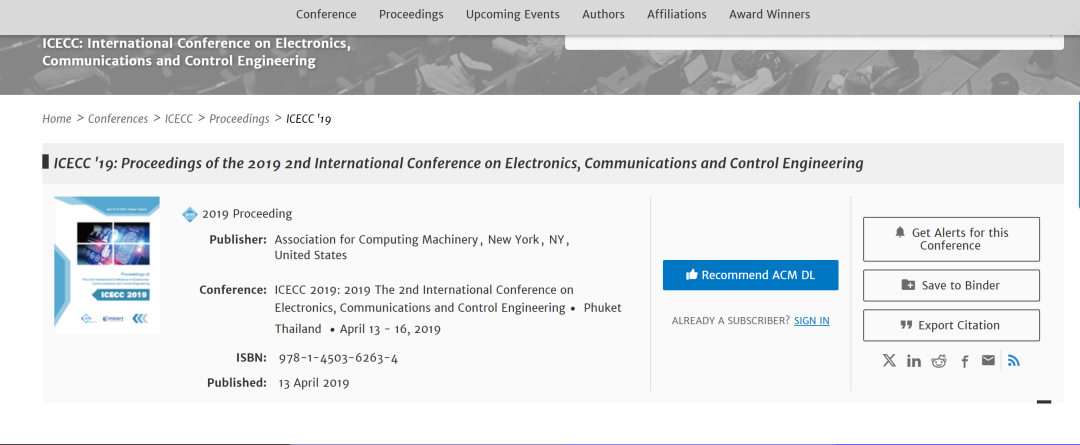Share on Reddit icon
The image size is (1080, 445).
(939, 361)
